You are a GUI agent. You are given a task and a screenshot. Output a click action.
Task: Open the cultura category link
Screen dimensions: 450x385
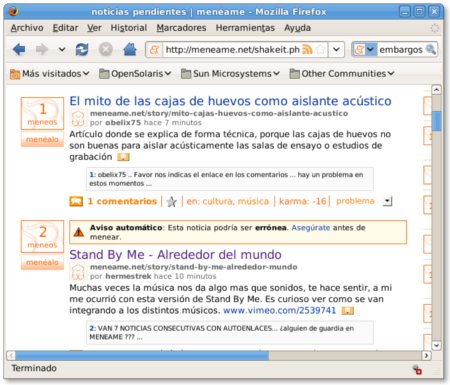click(x=217, y=201)
